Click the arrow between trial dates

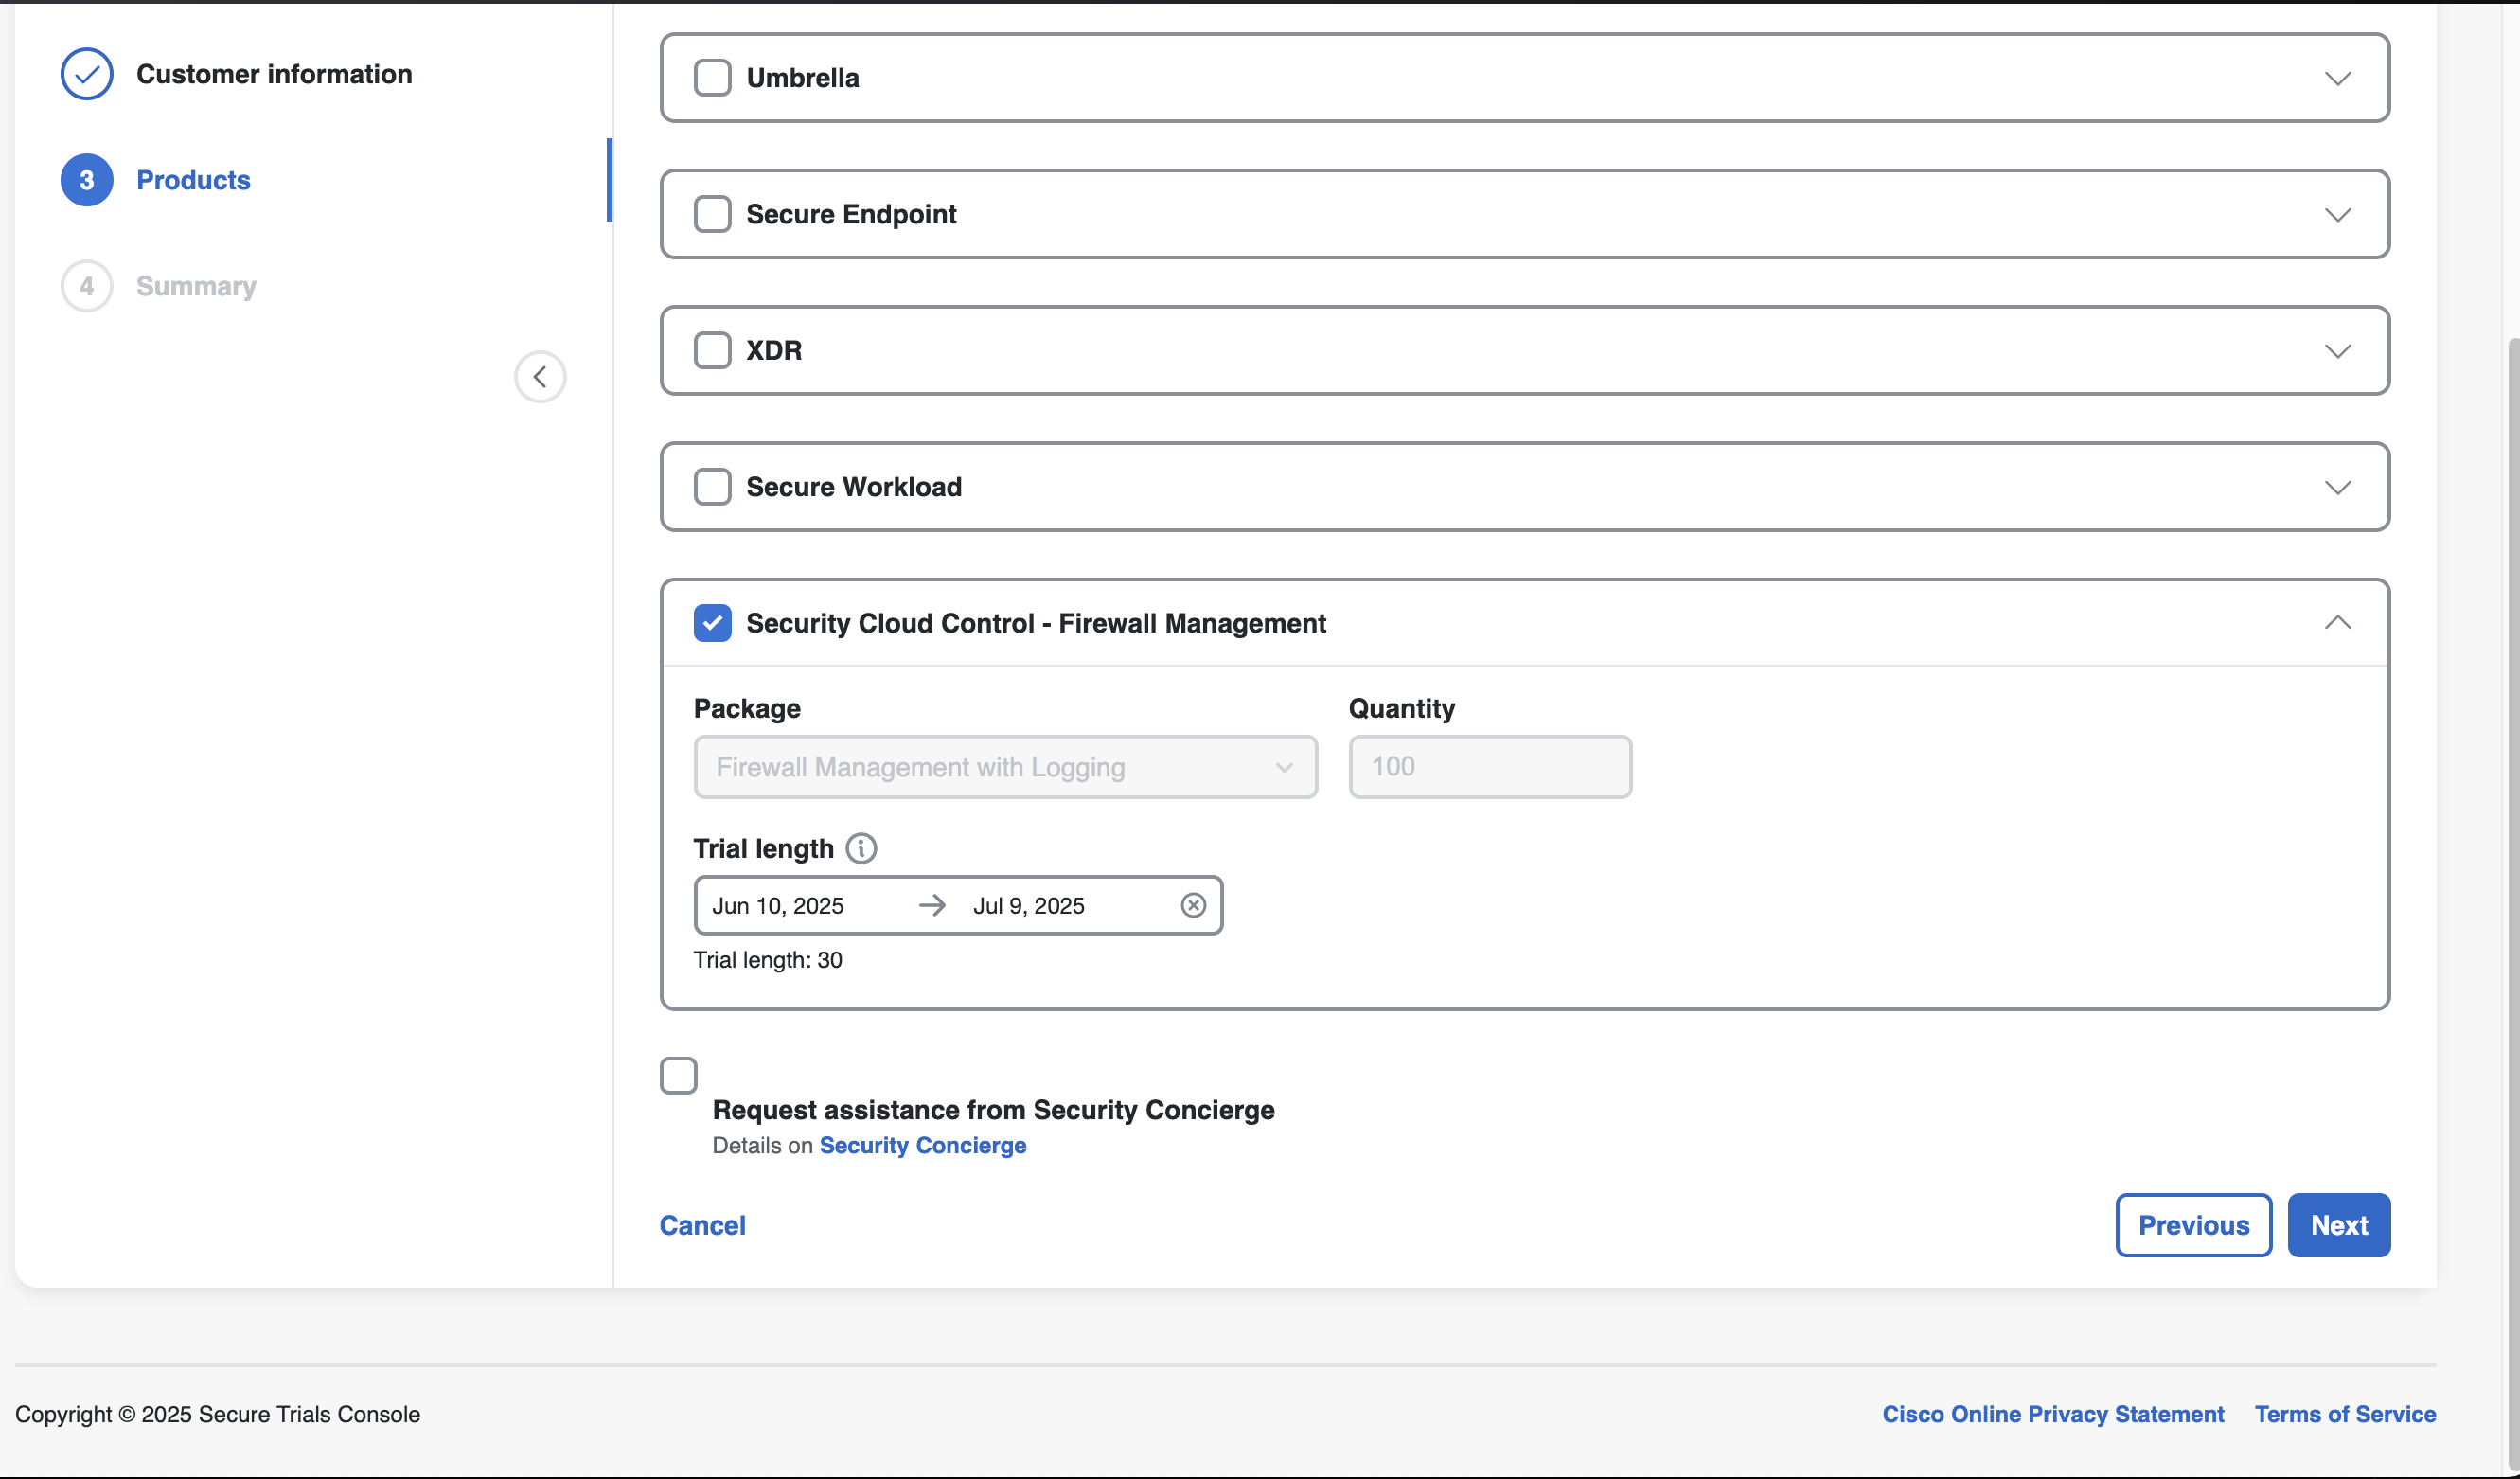click(932, 905)
